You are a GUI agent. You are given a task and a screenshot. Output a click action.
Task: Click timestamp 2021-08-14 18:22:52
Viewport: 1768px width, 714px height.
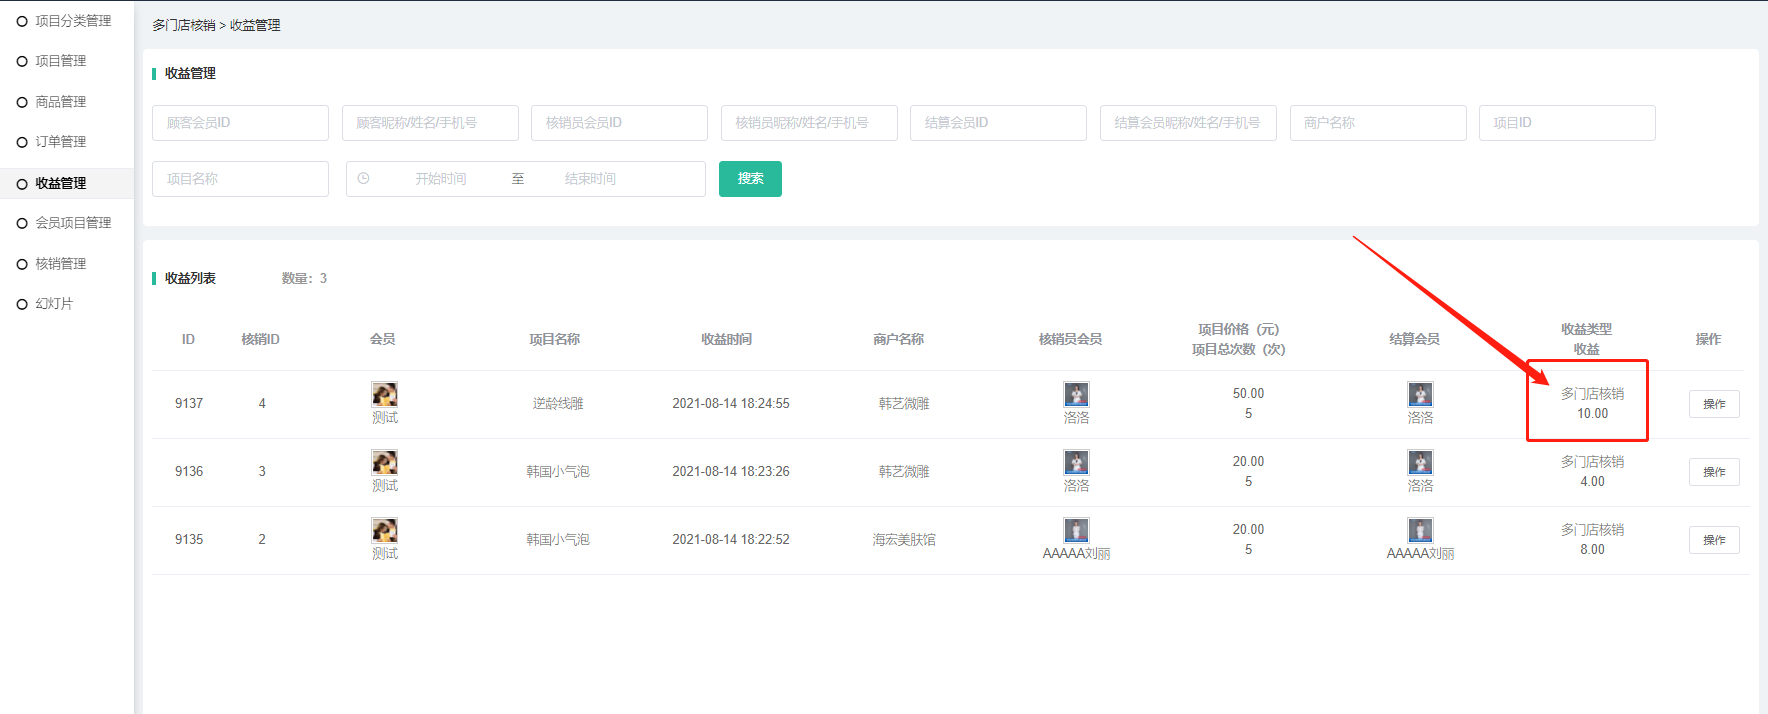click(x=731, y=540)
